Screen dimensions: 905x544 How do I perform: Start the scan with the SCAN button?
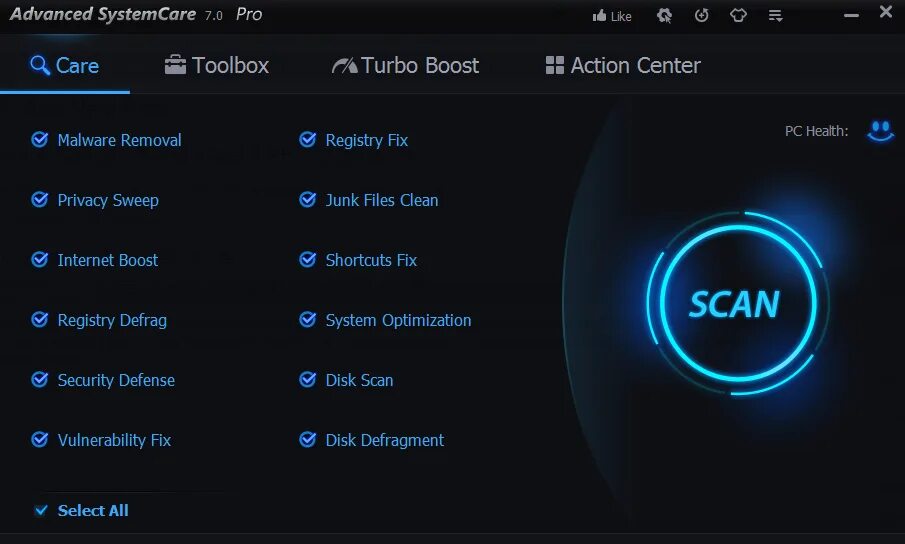(733, 304)
